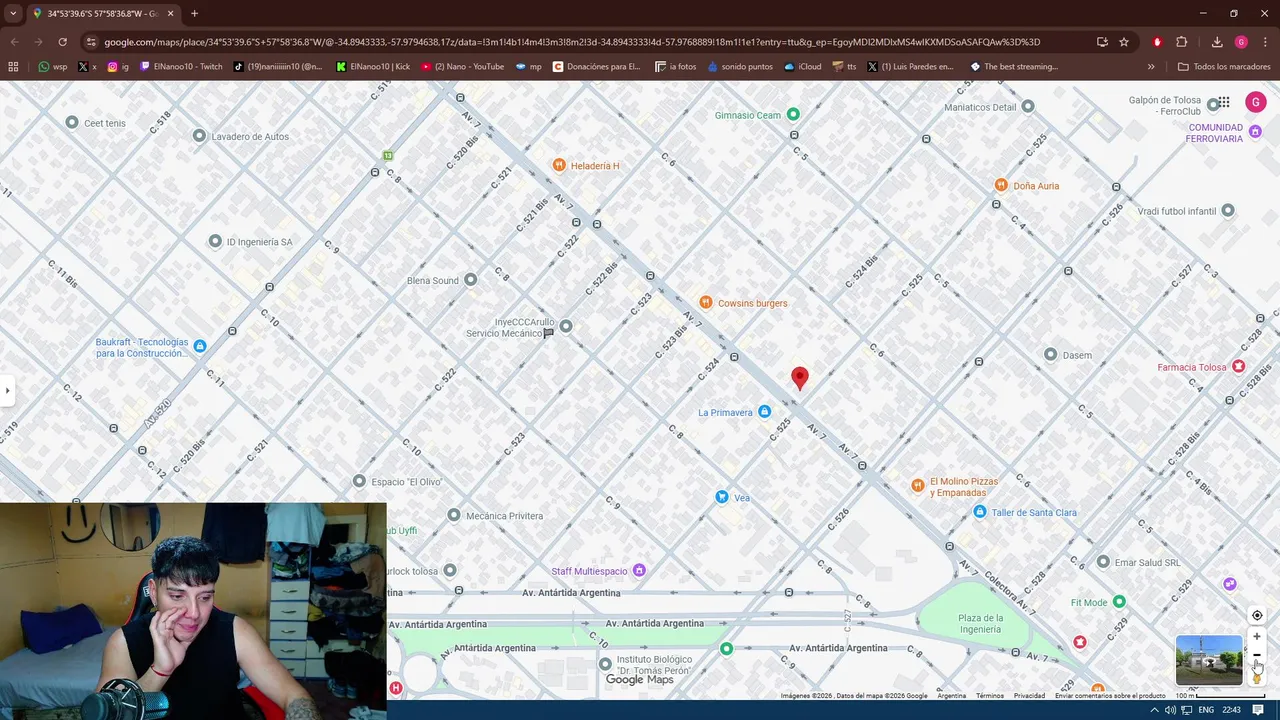The image size is (1280, 720).
Task: Open the browser extensions puzzle icon
Action: [x=1182, y=42]
